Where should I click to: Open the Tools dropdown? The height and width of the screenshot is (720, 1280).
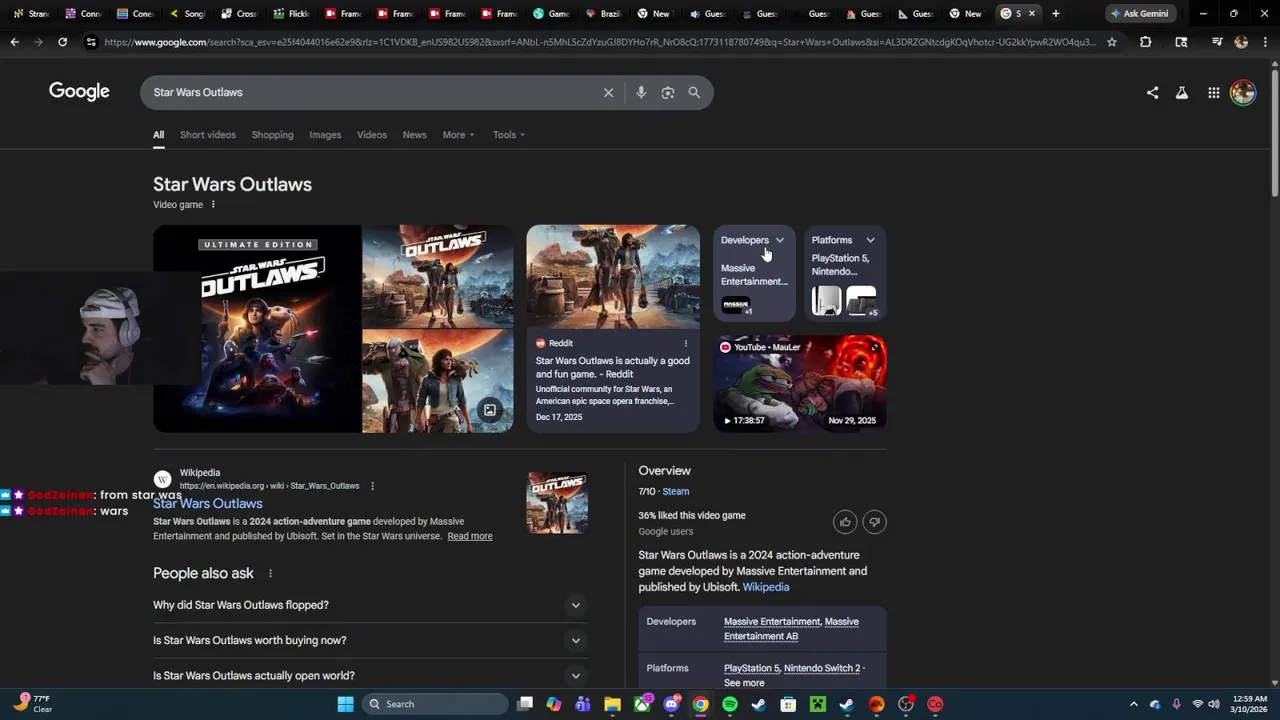pos(508,135)
